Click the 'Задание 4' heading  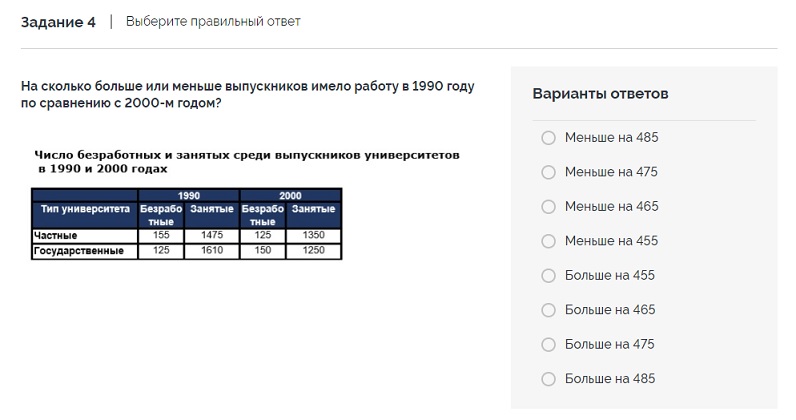pos(58,22)
